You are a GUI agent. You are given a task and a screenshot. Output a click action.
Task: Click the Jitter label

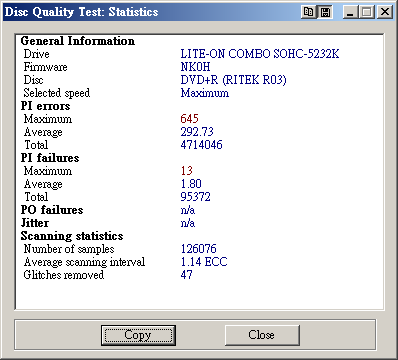click(35, 223)
